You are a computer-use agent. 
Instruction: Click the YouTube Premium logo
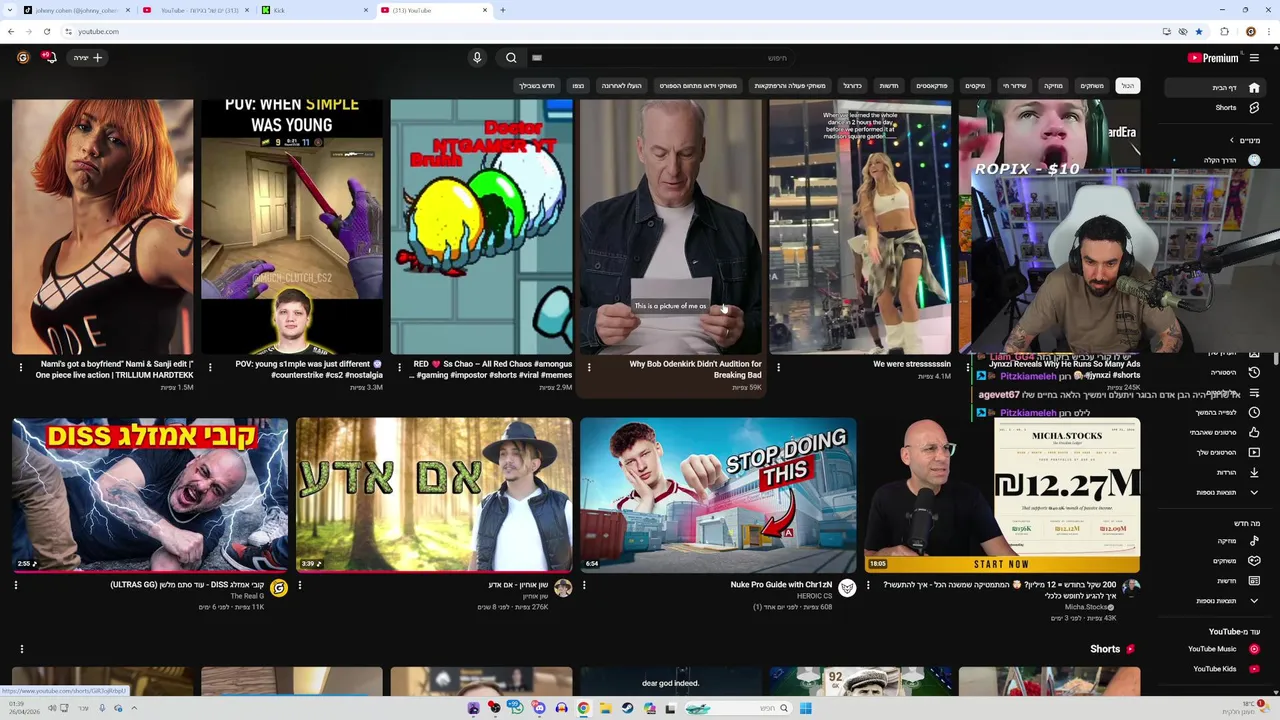point(1213,58)
